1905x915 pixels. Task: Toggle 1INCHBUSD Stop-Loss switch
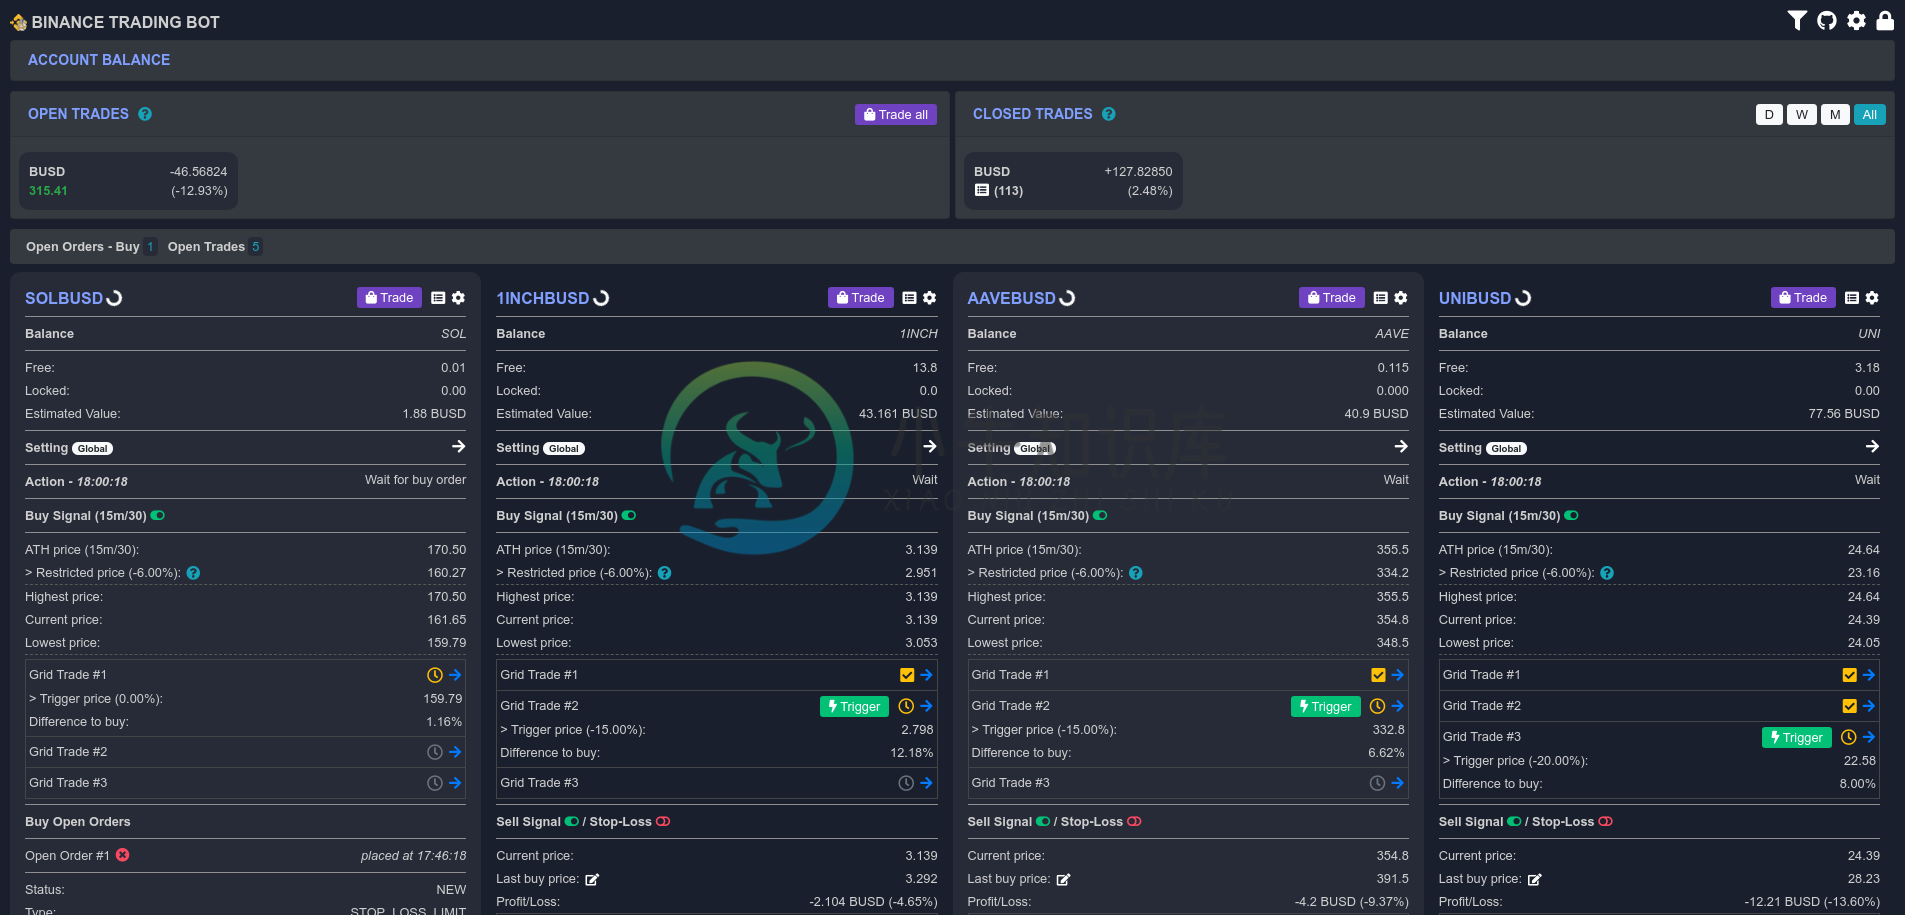tap(663, 822)
